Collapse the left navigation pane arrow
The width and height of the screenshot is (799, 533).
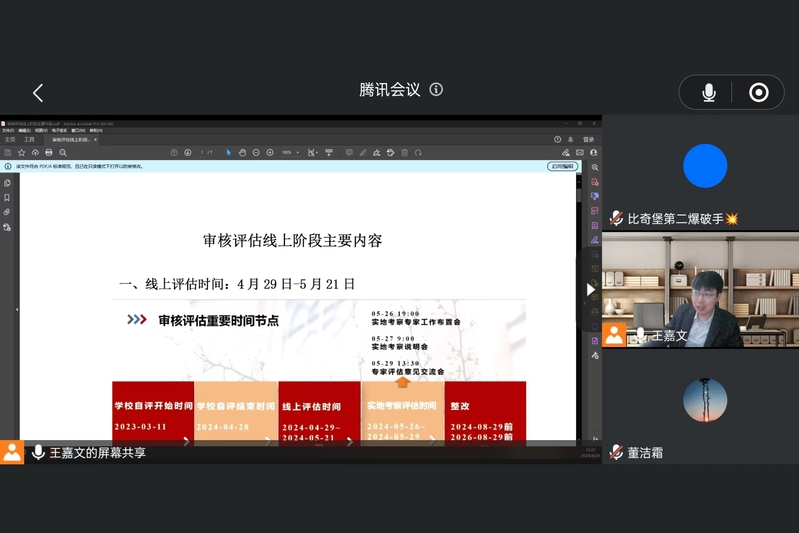click(16, 309)
